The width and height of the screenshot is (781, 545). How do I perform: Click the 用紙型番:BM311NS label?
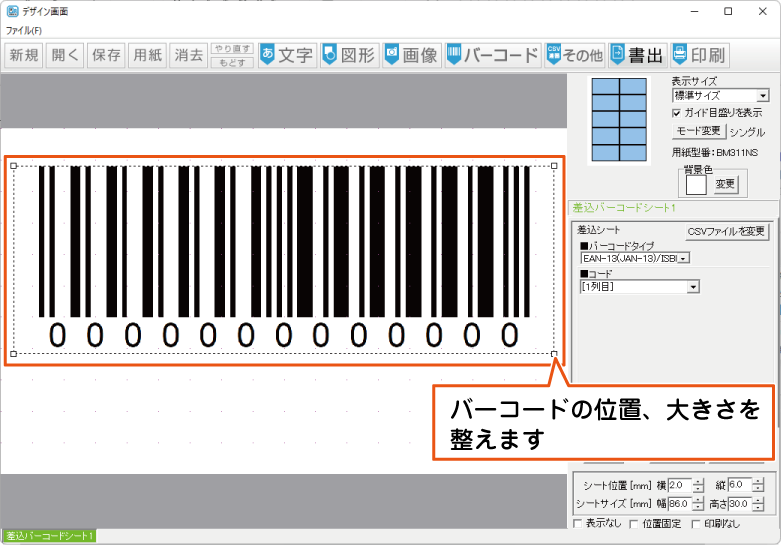click(x=715, y=152)
